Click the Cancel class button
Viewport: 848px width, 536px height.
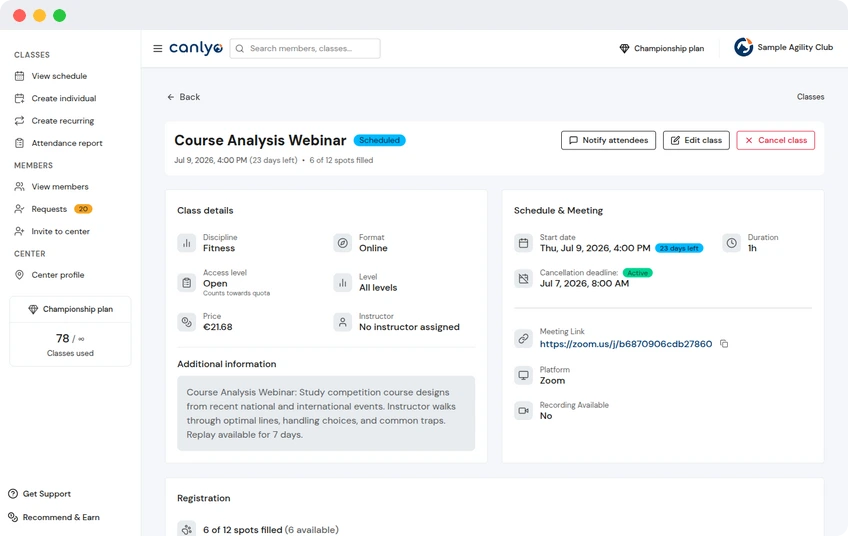[776, 140]
